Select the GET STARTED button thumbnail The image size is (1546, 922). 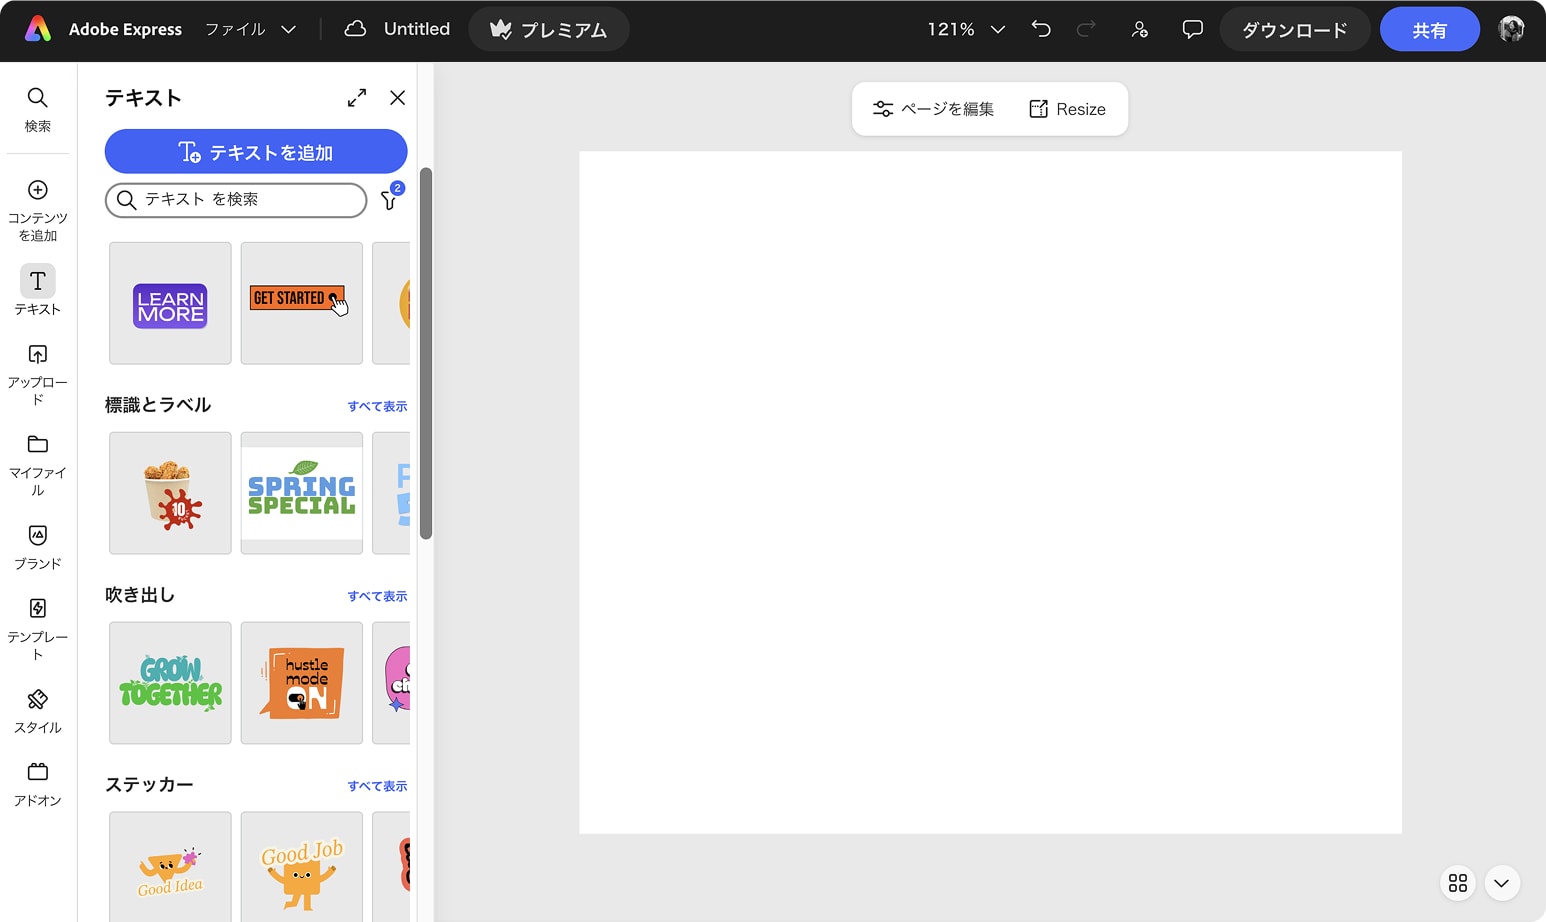pos(302,303)
